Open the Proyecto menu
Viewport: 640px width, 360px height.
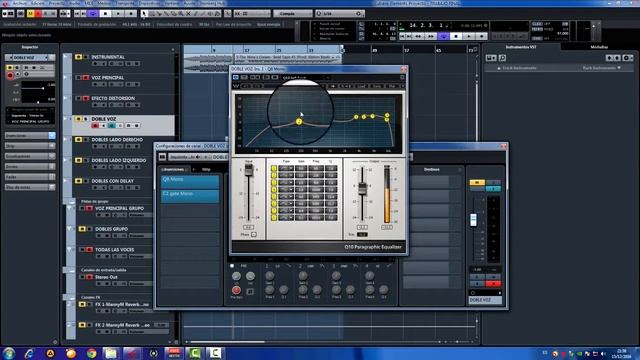57,3
